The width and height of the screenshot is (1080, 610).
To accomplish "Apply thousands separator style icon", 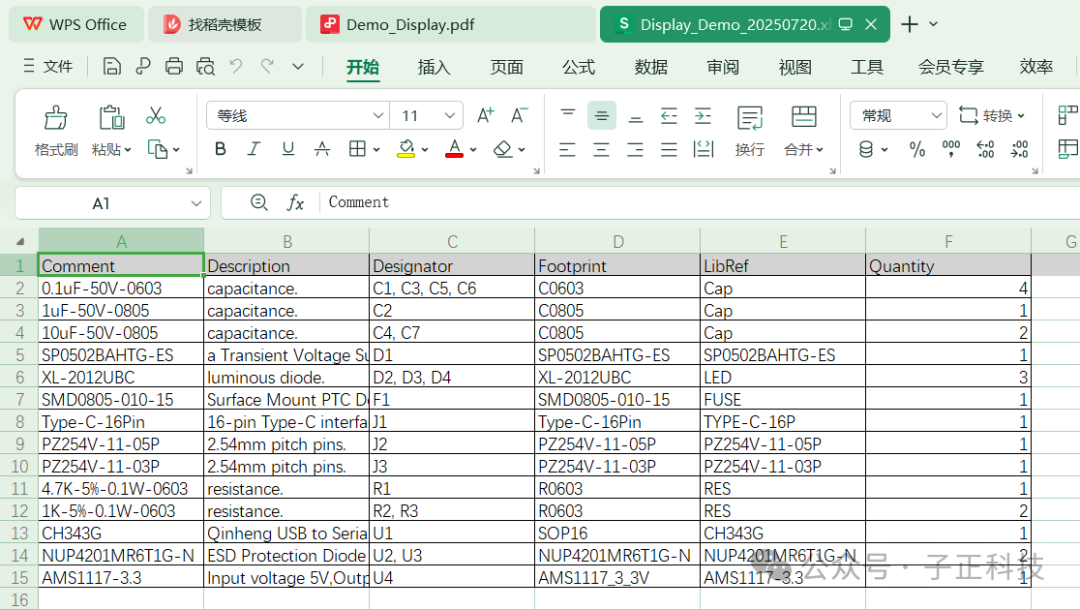I will point(951,149).
